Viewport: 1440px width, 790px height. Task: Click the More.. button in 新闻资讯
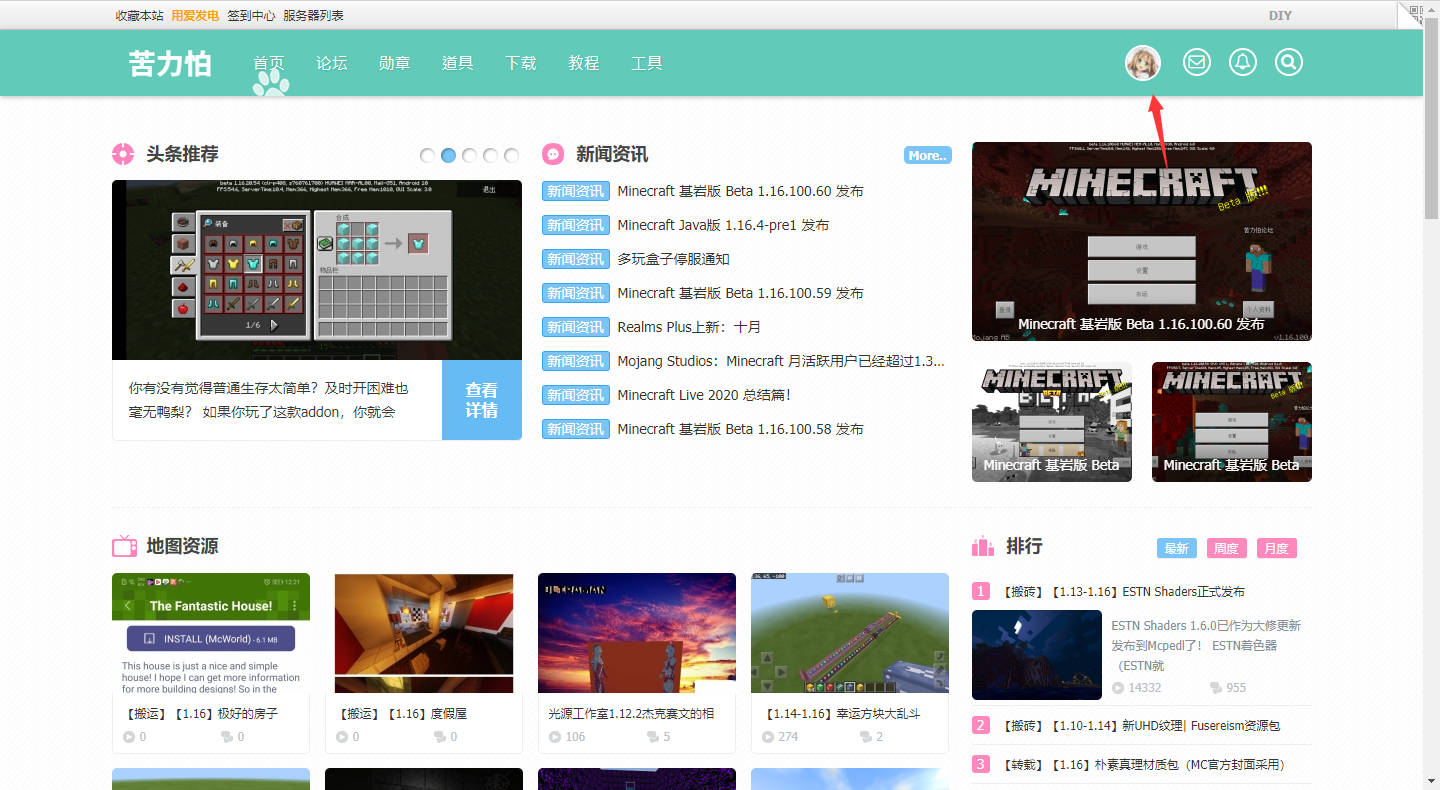pos(928,155)
